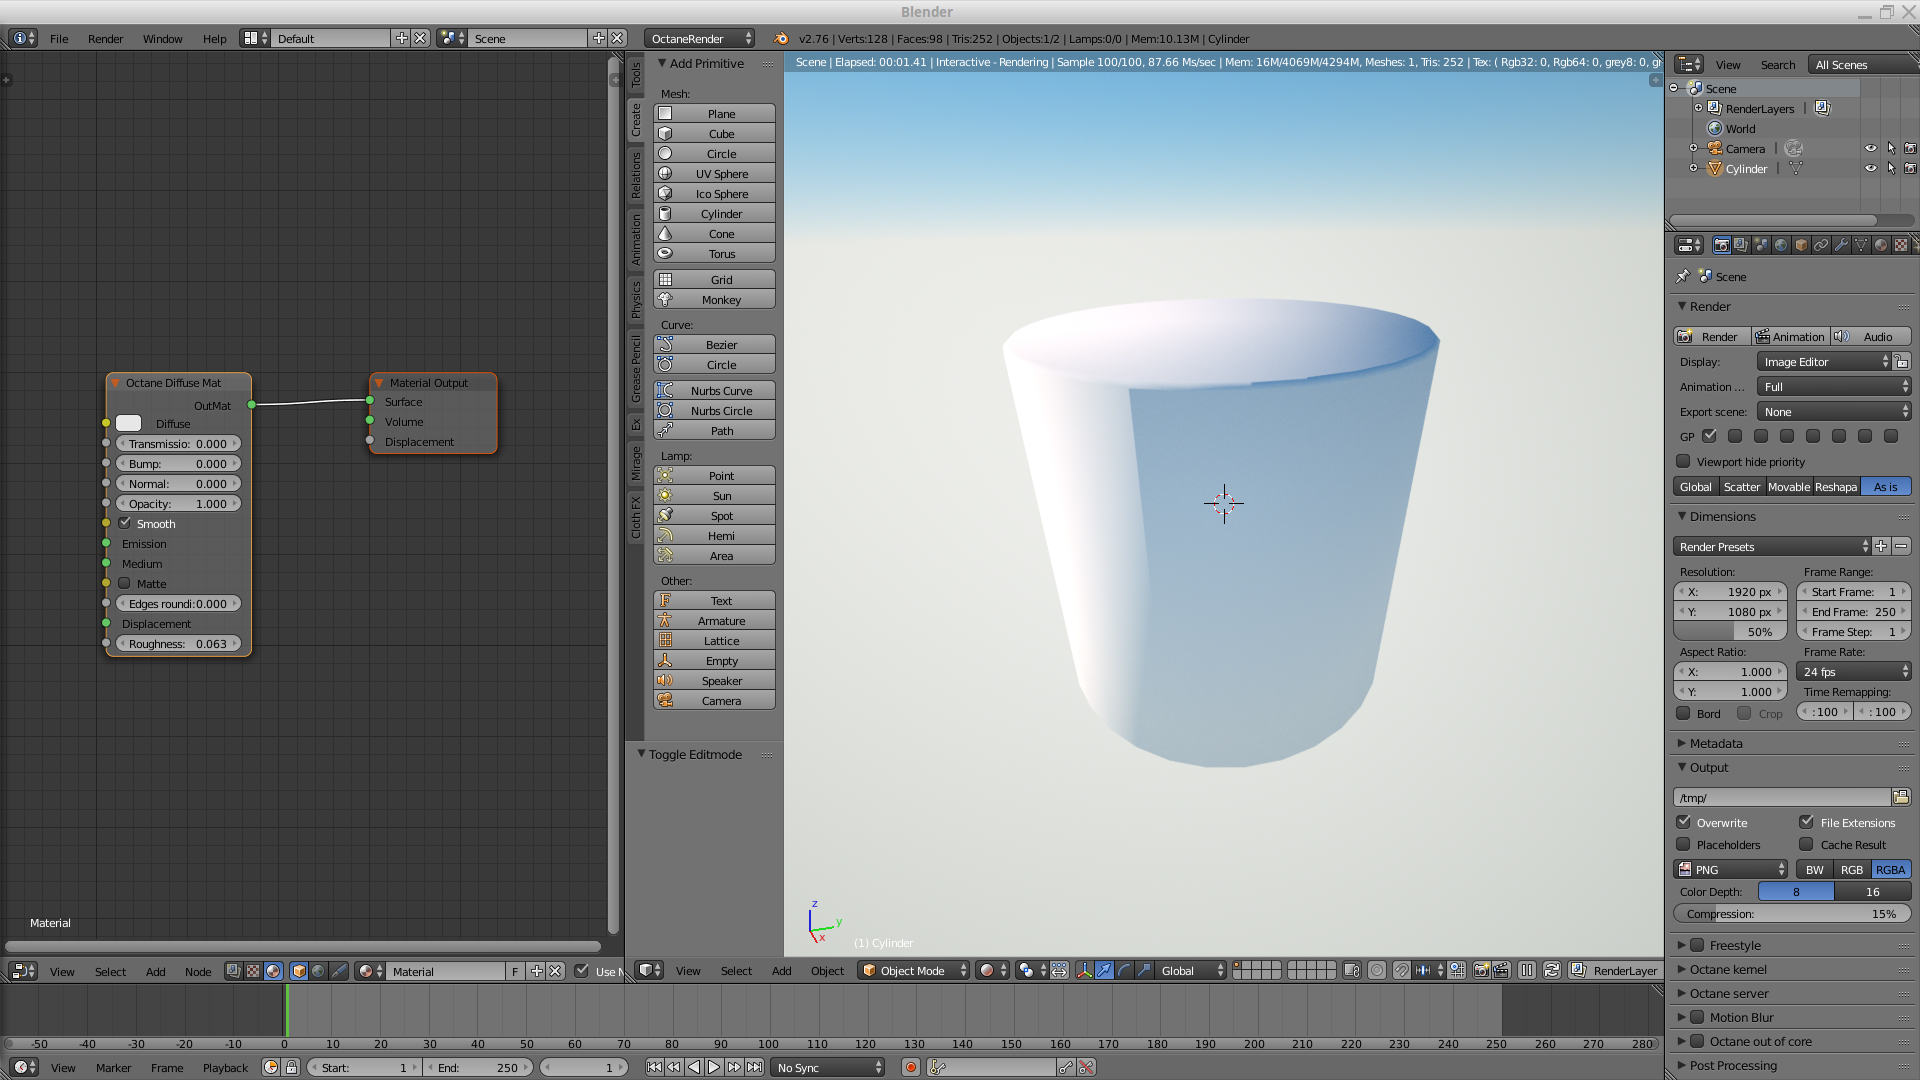1920x1080 pixels.
Task: Uncheck Smooth in the Octane Diffuse Mat node
Action: (125, 523)
